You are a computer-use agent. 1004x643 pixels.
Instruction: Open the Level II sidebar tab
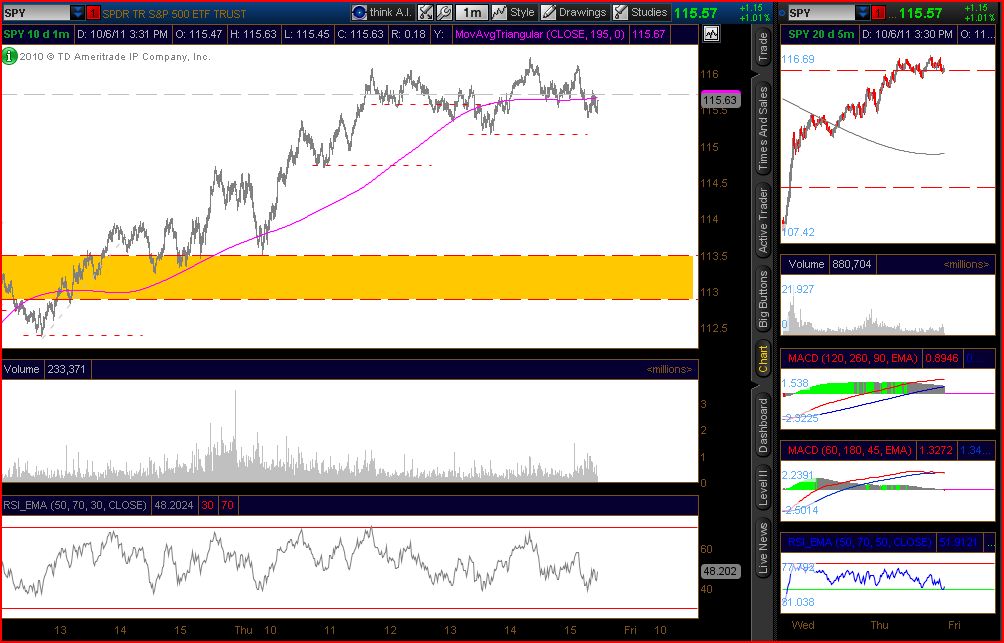click(x=763, y=489)
